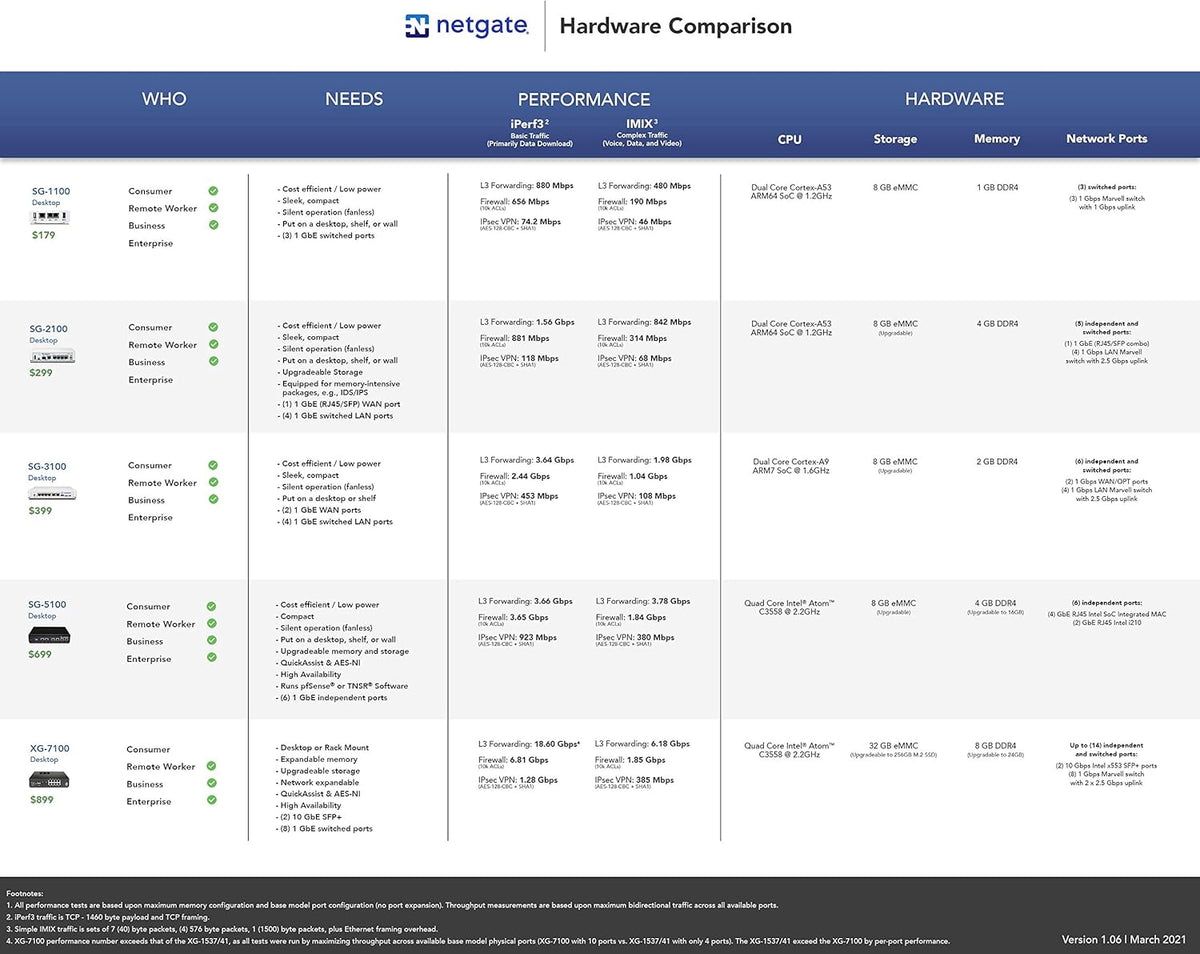Click the PERFORMANCE column header
This screenshot has width=1200, height=954.
click(x=584, y=100)
